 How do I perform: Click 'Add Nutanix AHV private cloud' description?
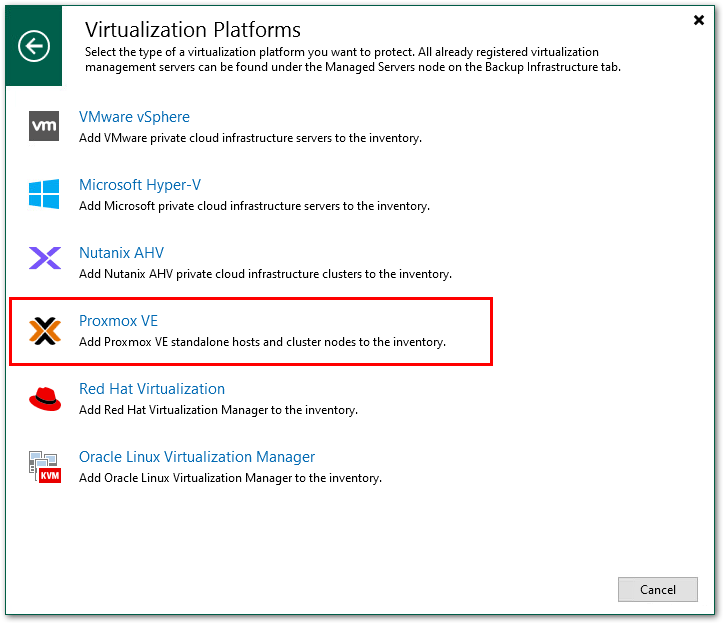pos(265,274)
